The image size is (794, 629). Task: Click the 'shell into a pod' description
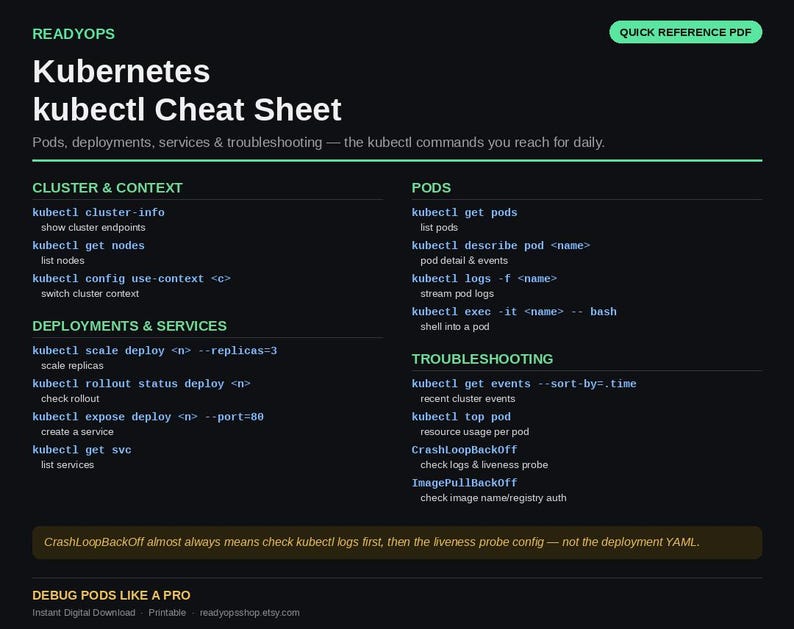(455, 327)
